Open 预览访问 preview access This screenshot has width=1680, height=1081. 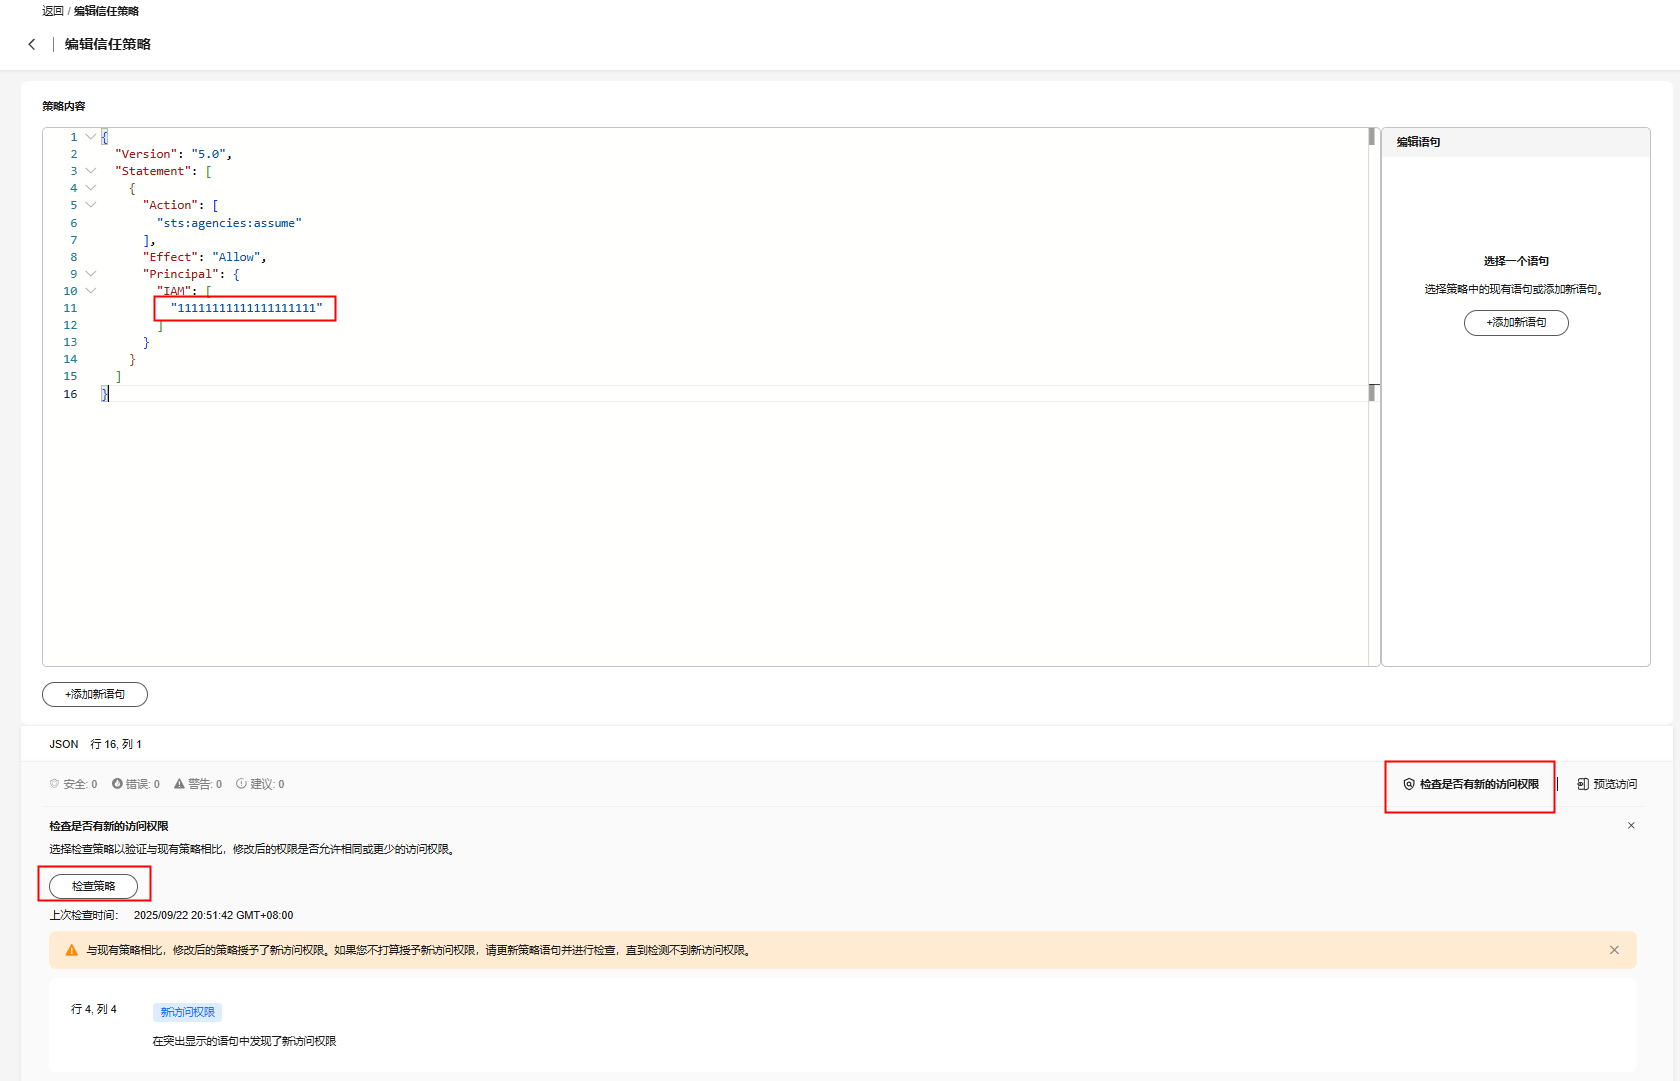pyautogui.click(x=1607, y=785)
